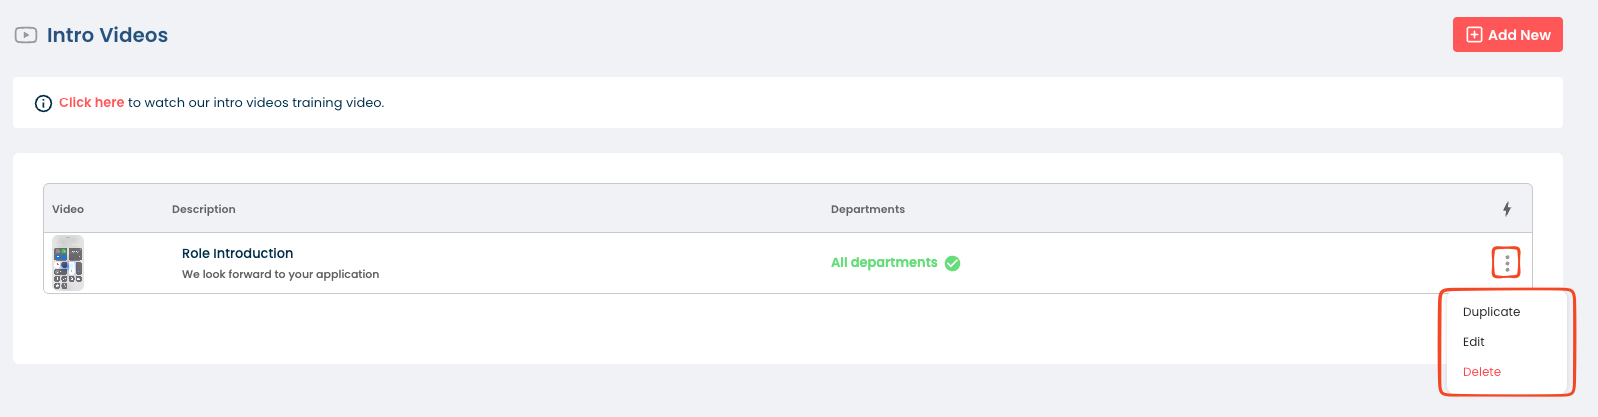
Task: Select Duplicate from the context menu
Action: (x=1491, y=312)
